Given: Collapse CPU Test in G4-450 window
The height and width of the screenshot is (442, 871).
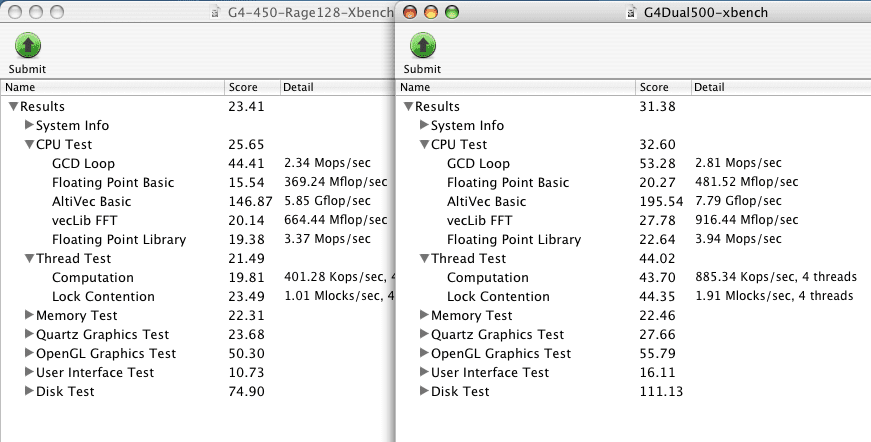Looking at the screenshot, I should pyautogui.click(x=29, y=144).
